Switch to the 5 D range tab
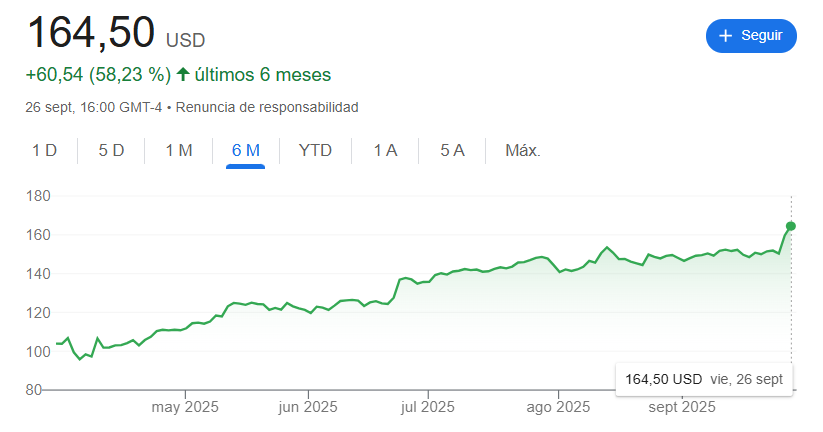 (x=111, y=151)
